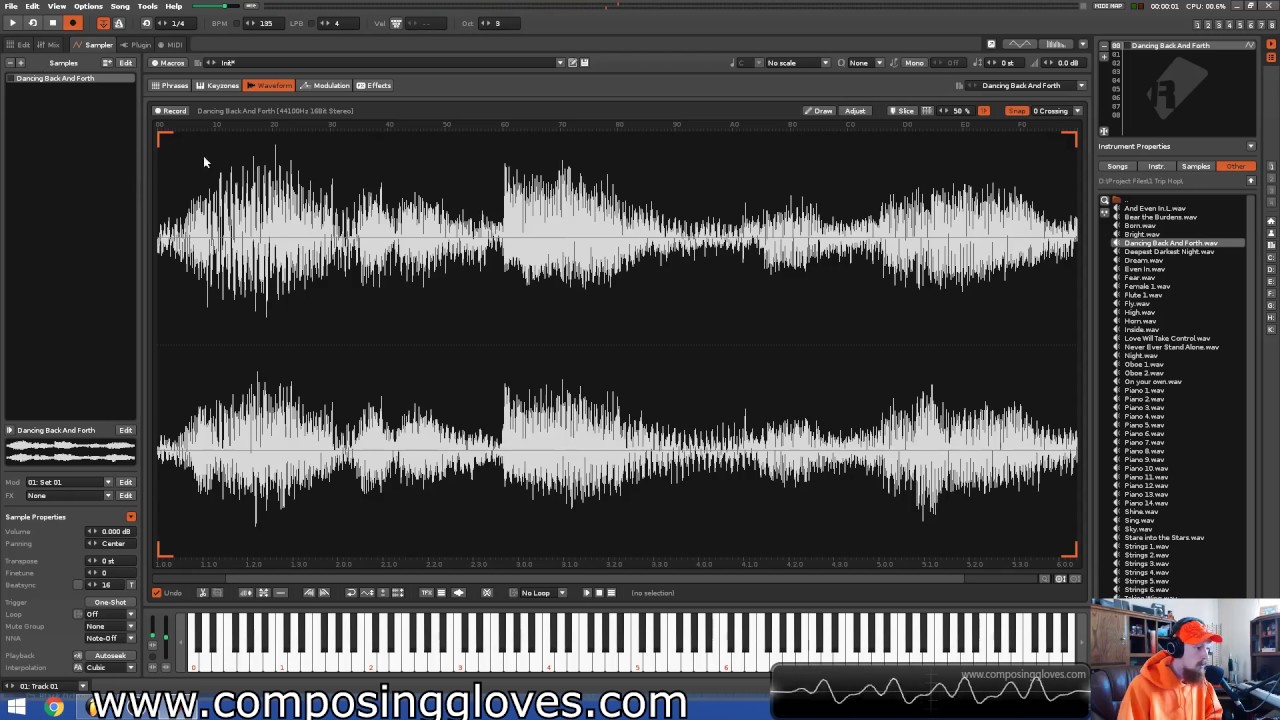
Task: Open the NNA Note-Off dropdown
Action: click(110, 638)
